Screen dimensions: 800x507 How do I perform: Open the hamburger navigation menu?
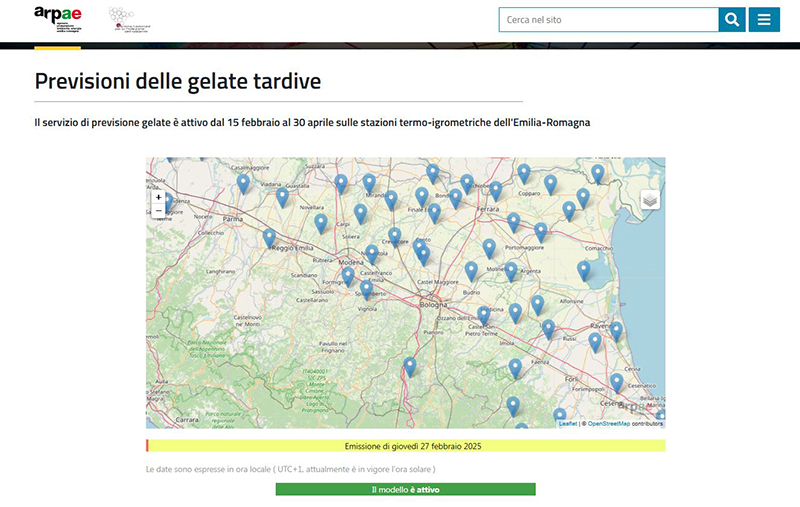[x=764, y=19]
